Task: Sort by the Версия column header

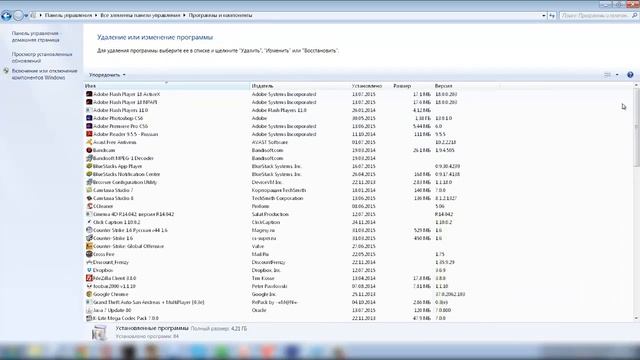Action: click(x=466, y=86)
